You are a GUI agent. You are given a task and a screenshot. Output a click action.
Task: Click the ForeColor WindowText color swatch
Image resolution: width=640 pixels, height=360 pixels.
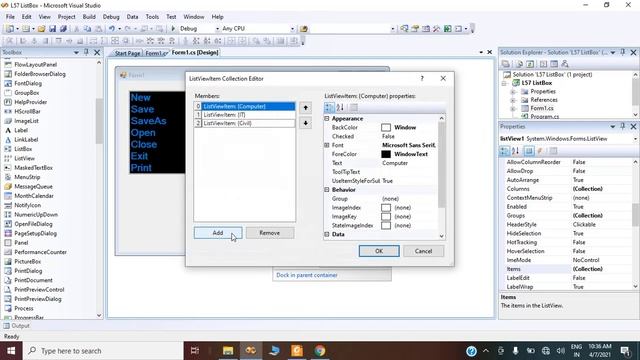(386, 154)
